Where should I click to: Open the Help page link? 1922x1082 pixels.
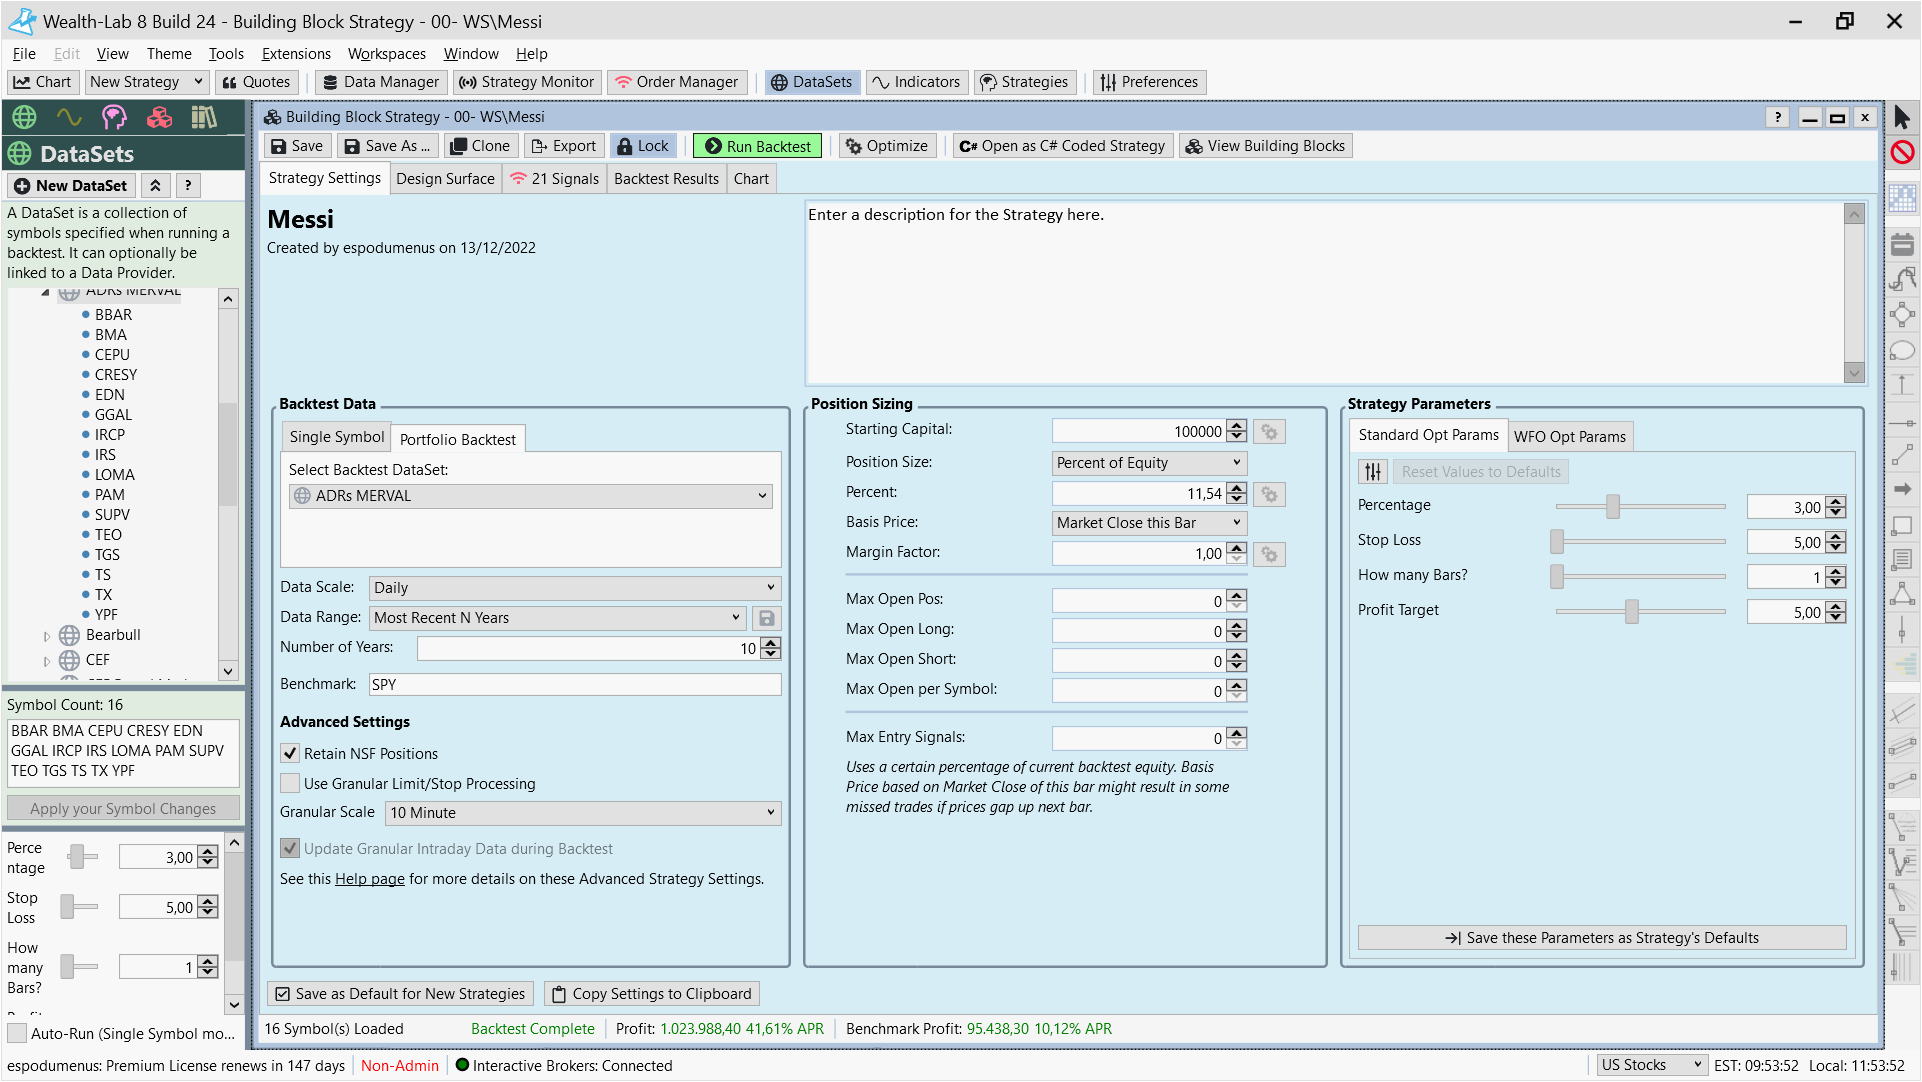[x=370, y=879]
